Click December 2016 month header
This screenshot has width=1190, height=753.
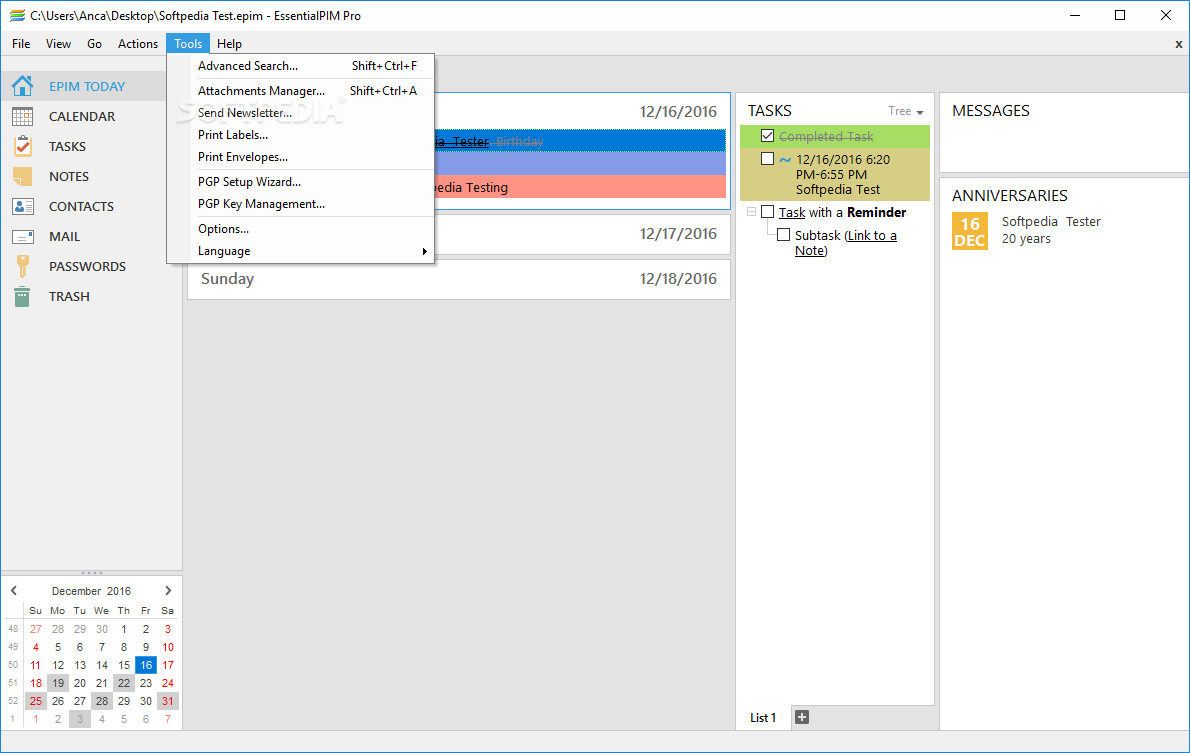coord(91,591)
